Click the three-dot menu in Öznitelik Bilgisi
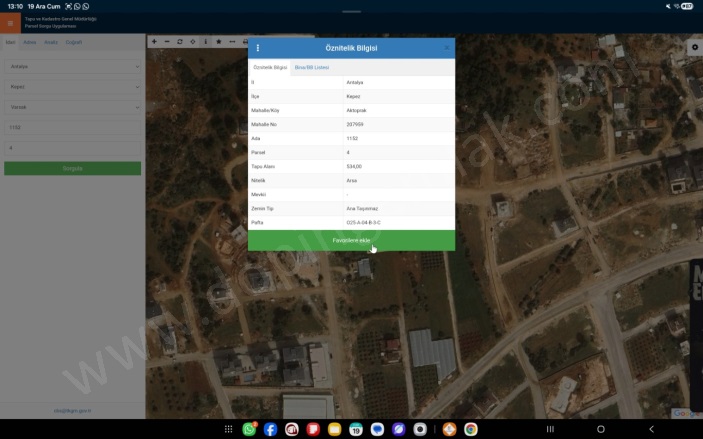 (x=258, y=48)
